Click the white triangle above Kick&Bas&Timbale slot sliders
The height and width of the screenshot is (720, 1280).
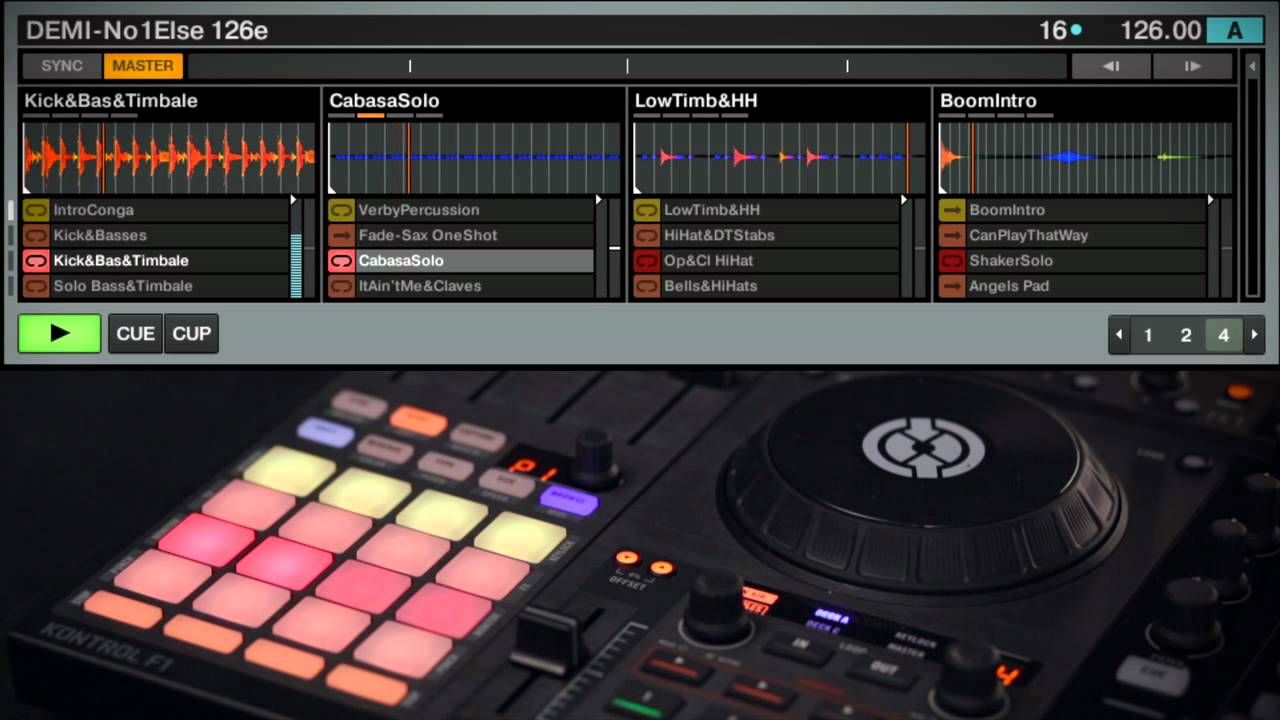[293, 200]
